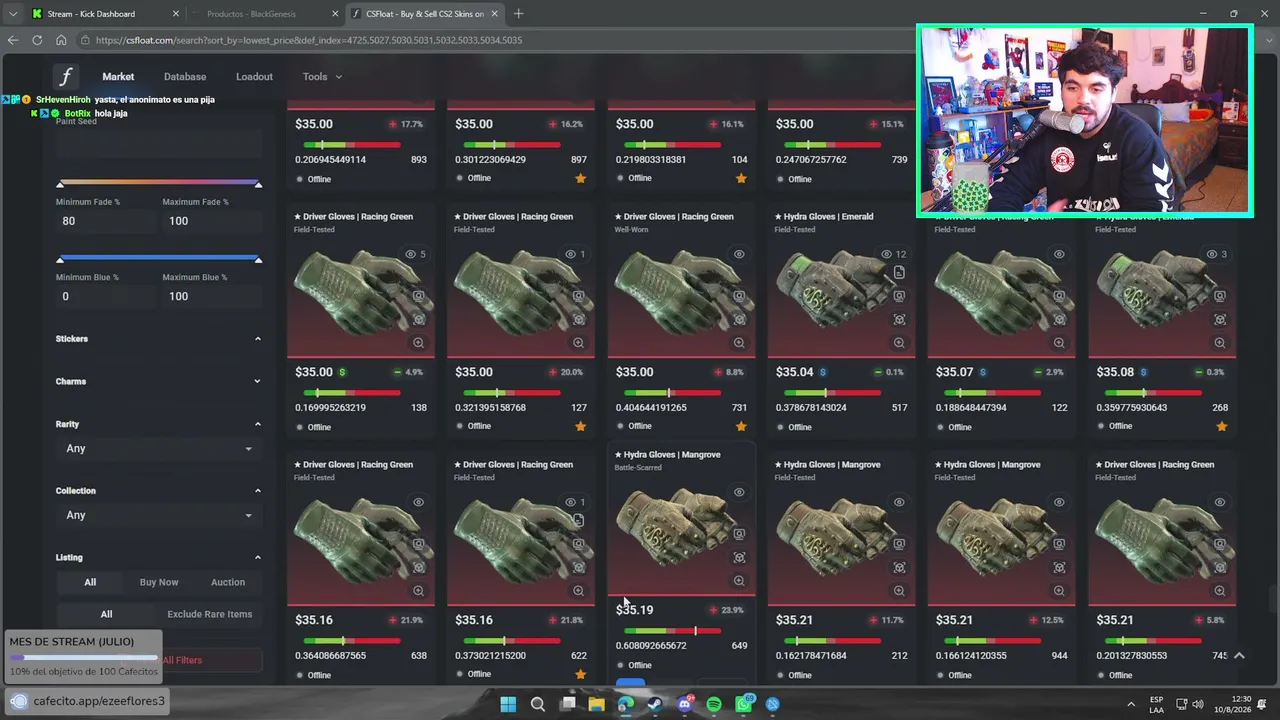Toggle watch eye on $35.00 20.0% Driver Gloves

[x=571, y=254]
